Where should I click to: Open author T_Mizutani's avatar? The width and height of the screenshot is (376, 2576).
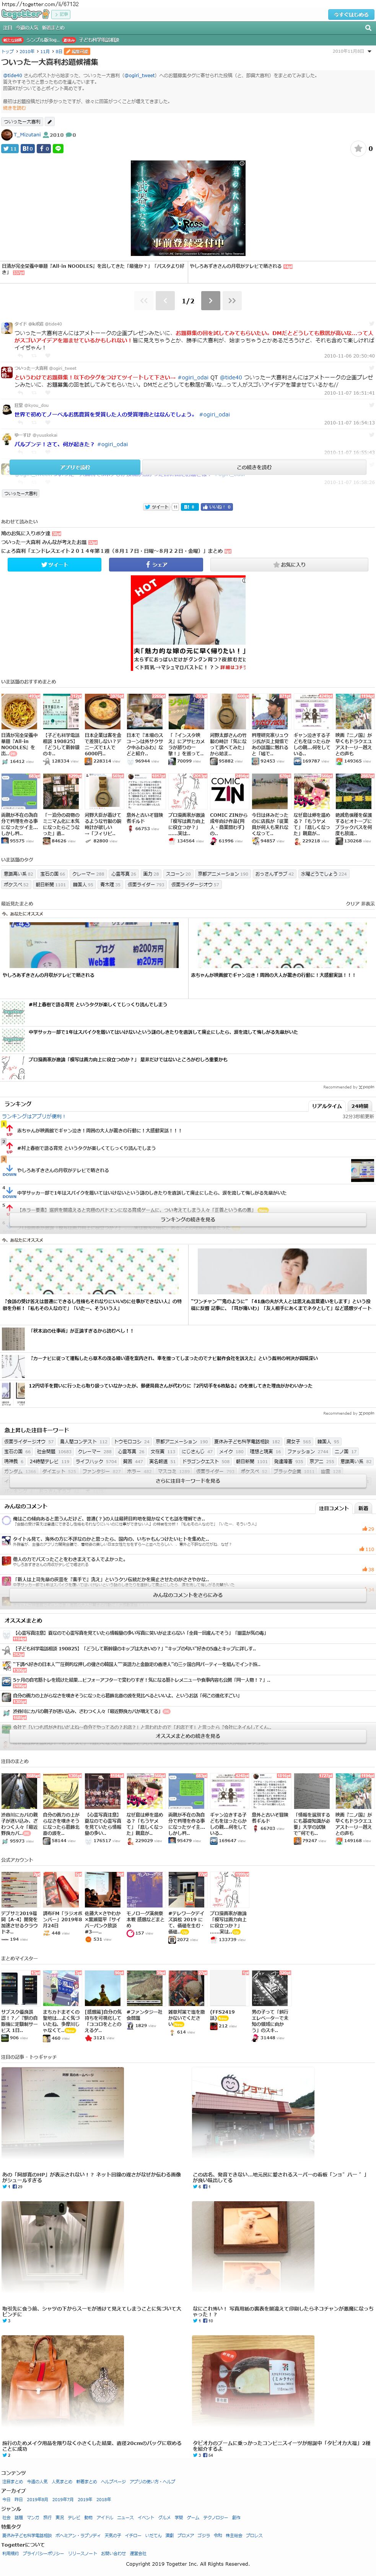coord(7,134)
